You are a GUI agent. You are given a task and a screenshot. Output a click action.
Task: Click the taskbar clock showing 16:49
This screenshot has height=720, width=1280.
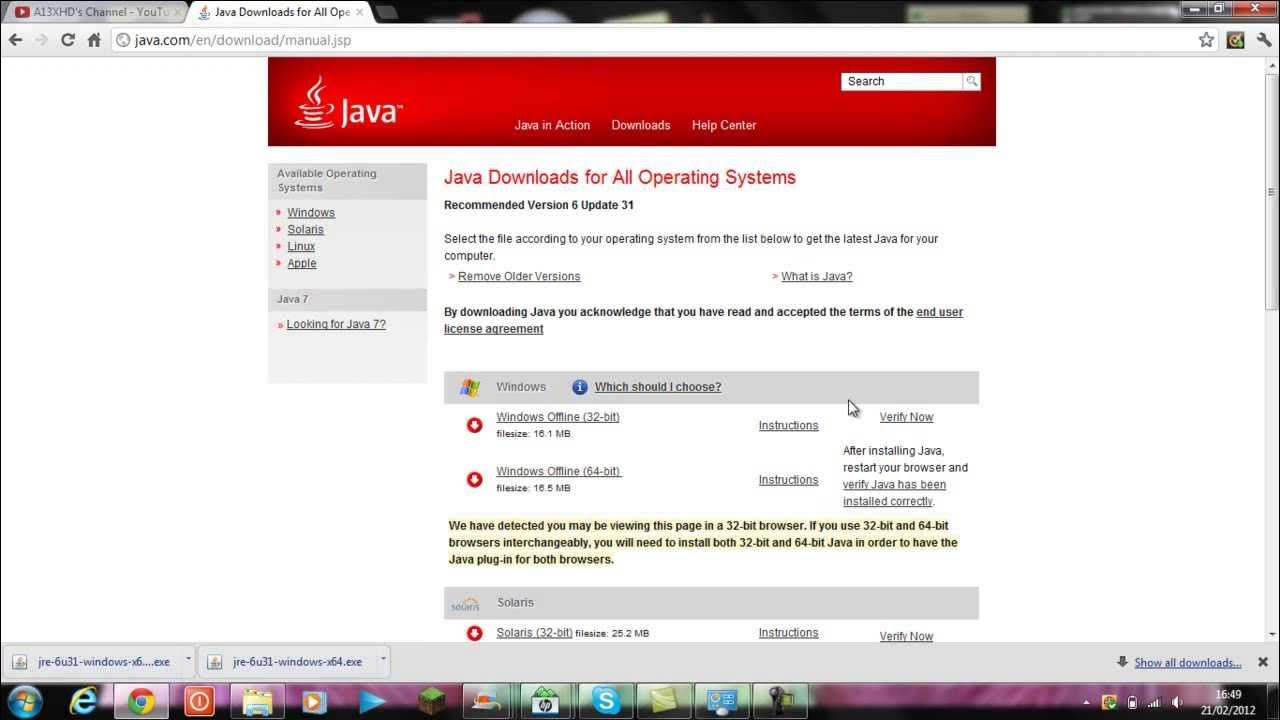(x=1228, y=694)
